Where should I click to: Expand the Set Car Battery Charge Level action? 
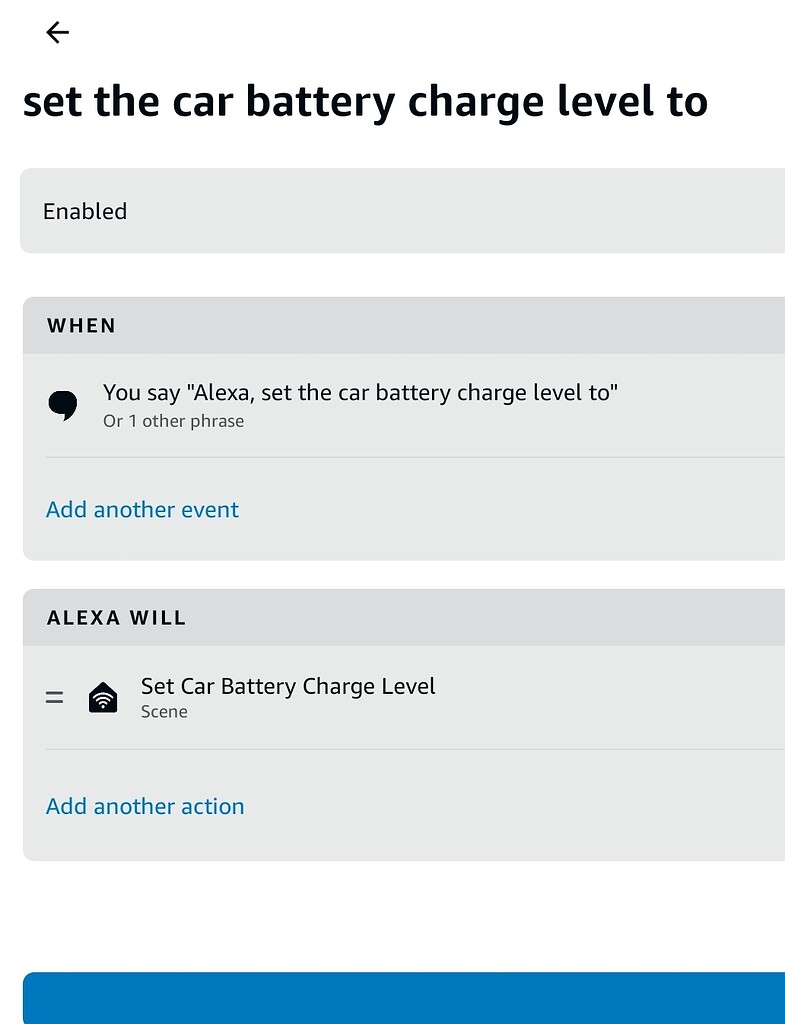(288, 697)
